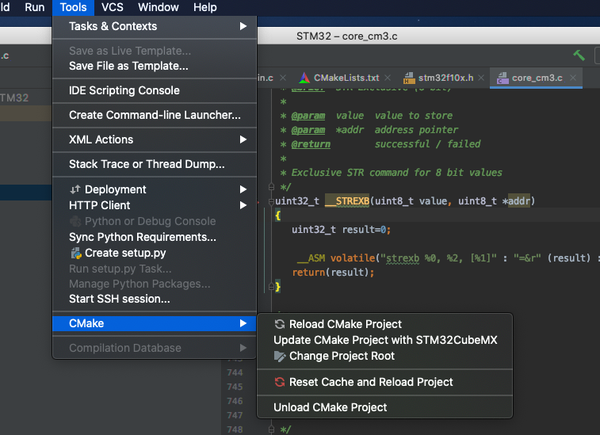This screenshot has width=600, height=435.
Task: Choose Save File as Template
Action: pyautogui.click(x=155, y=66)
